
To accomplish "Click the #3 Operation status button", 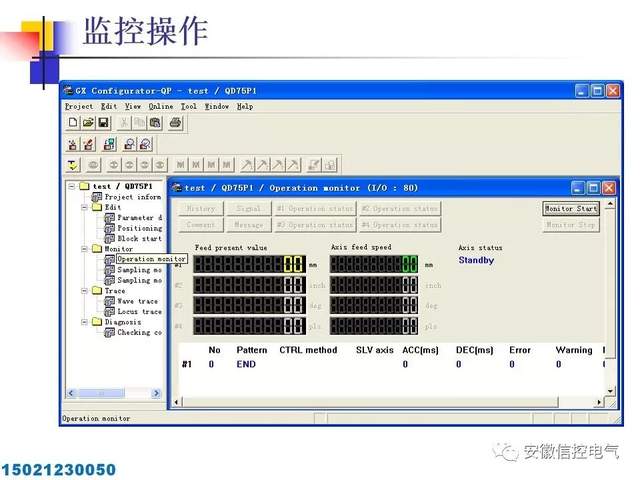I will tap(315, 225).
